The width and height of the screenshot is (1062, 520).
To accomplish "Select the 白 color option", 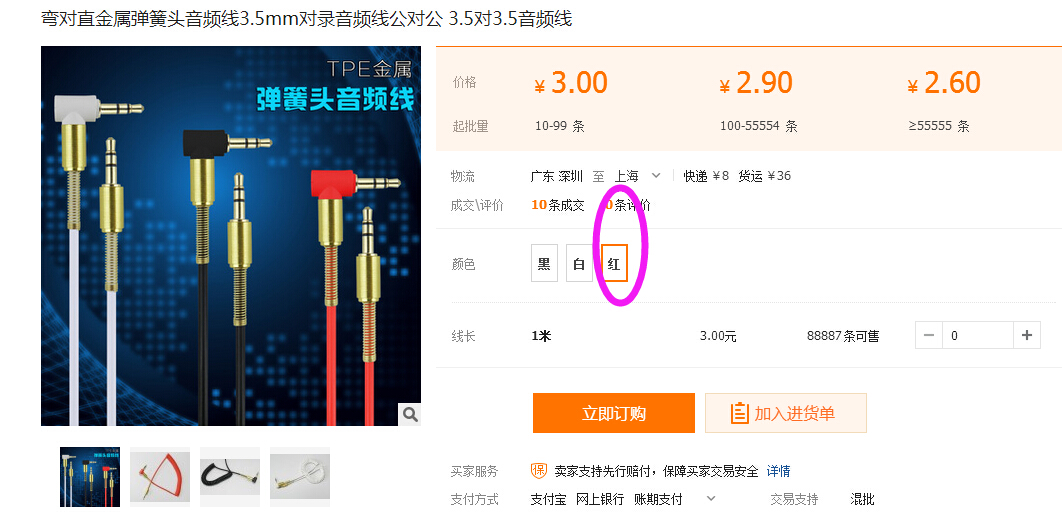I will (x=579, y=263).
